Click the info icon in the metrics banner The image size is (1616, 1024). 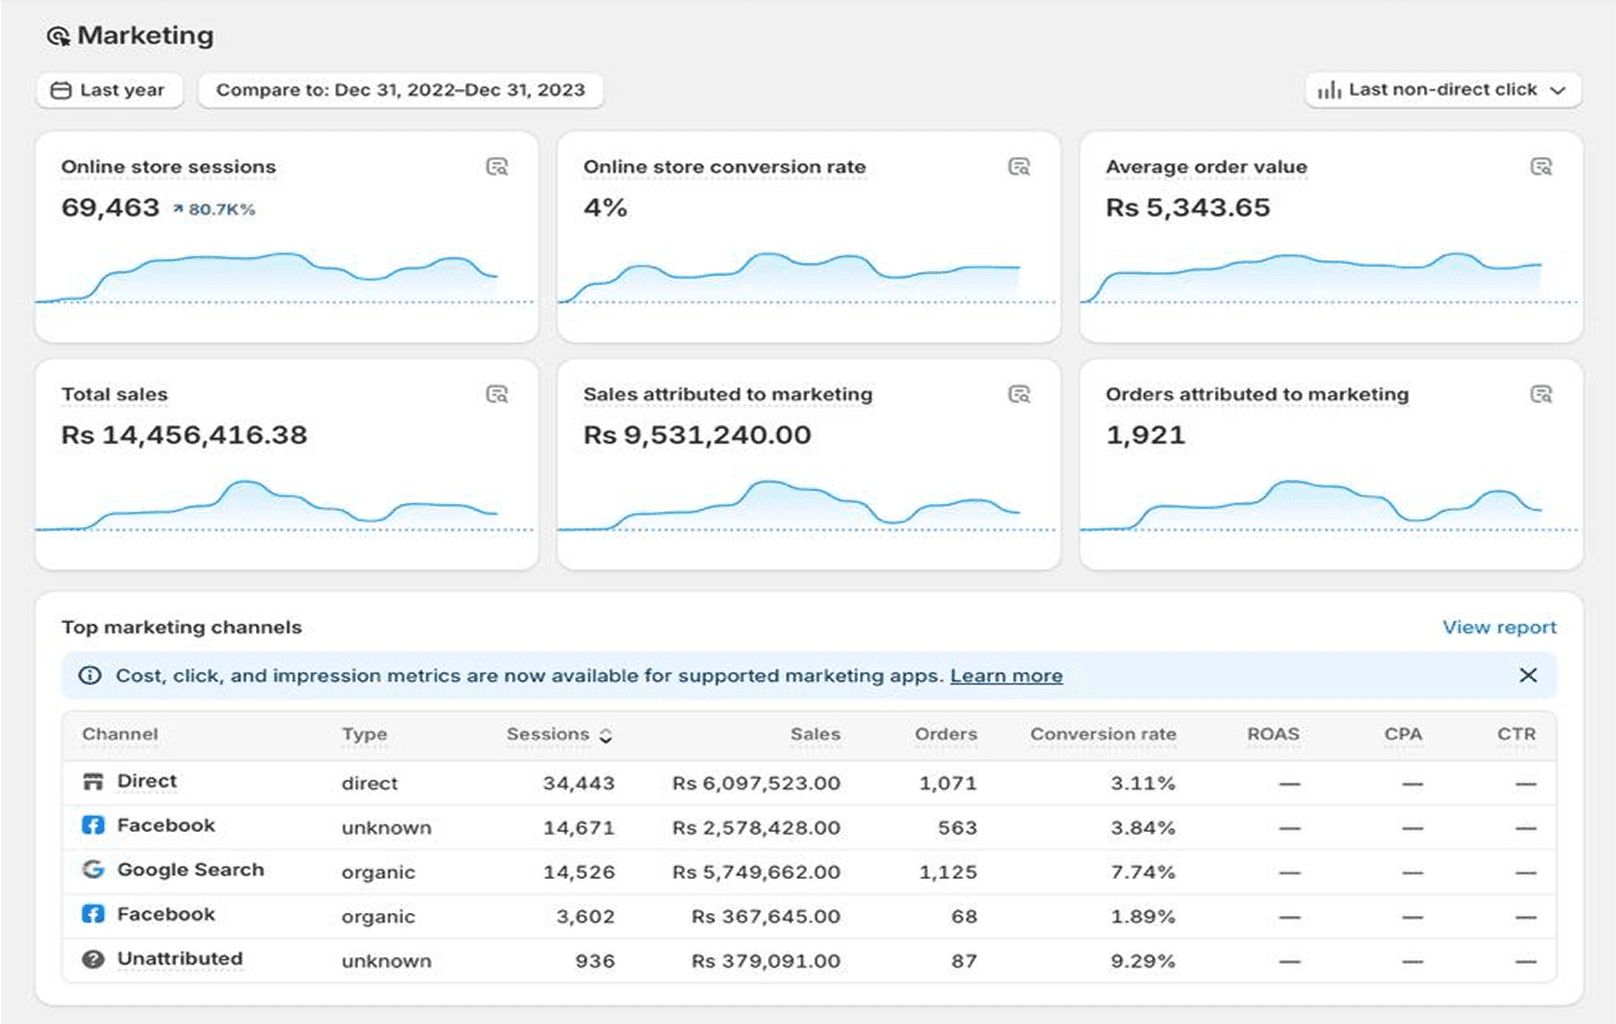pos(90,676)
